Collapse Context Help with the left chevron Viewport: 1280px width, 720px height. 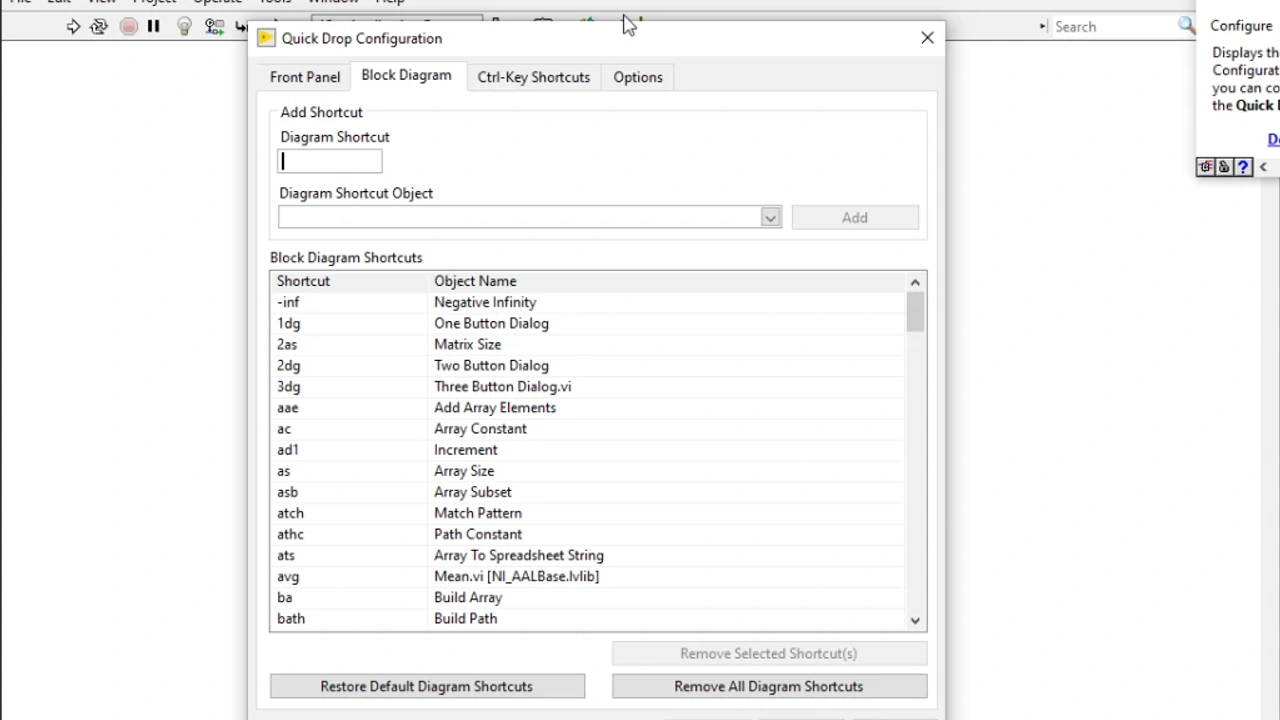pyautogui.click(x=1263, y=167)
